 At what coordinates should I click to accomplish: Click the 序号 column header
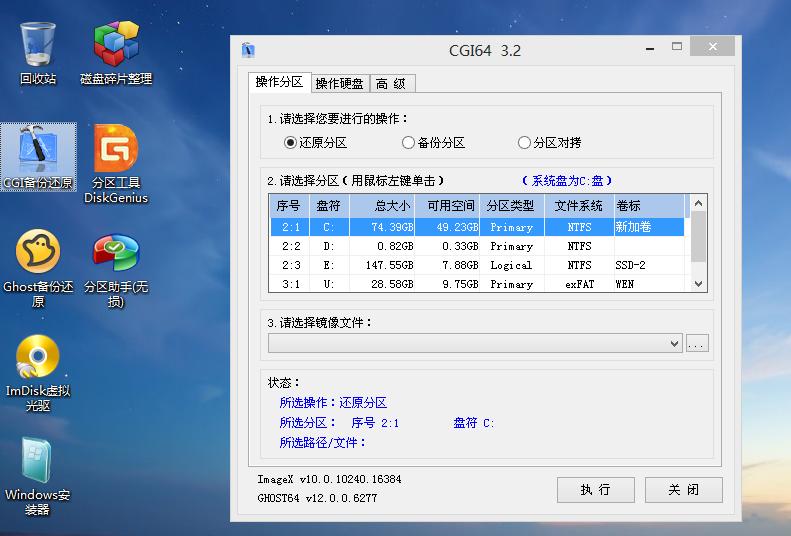pyautogui.click(x=289, y=206)
